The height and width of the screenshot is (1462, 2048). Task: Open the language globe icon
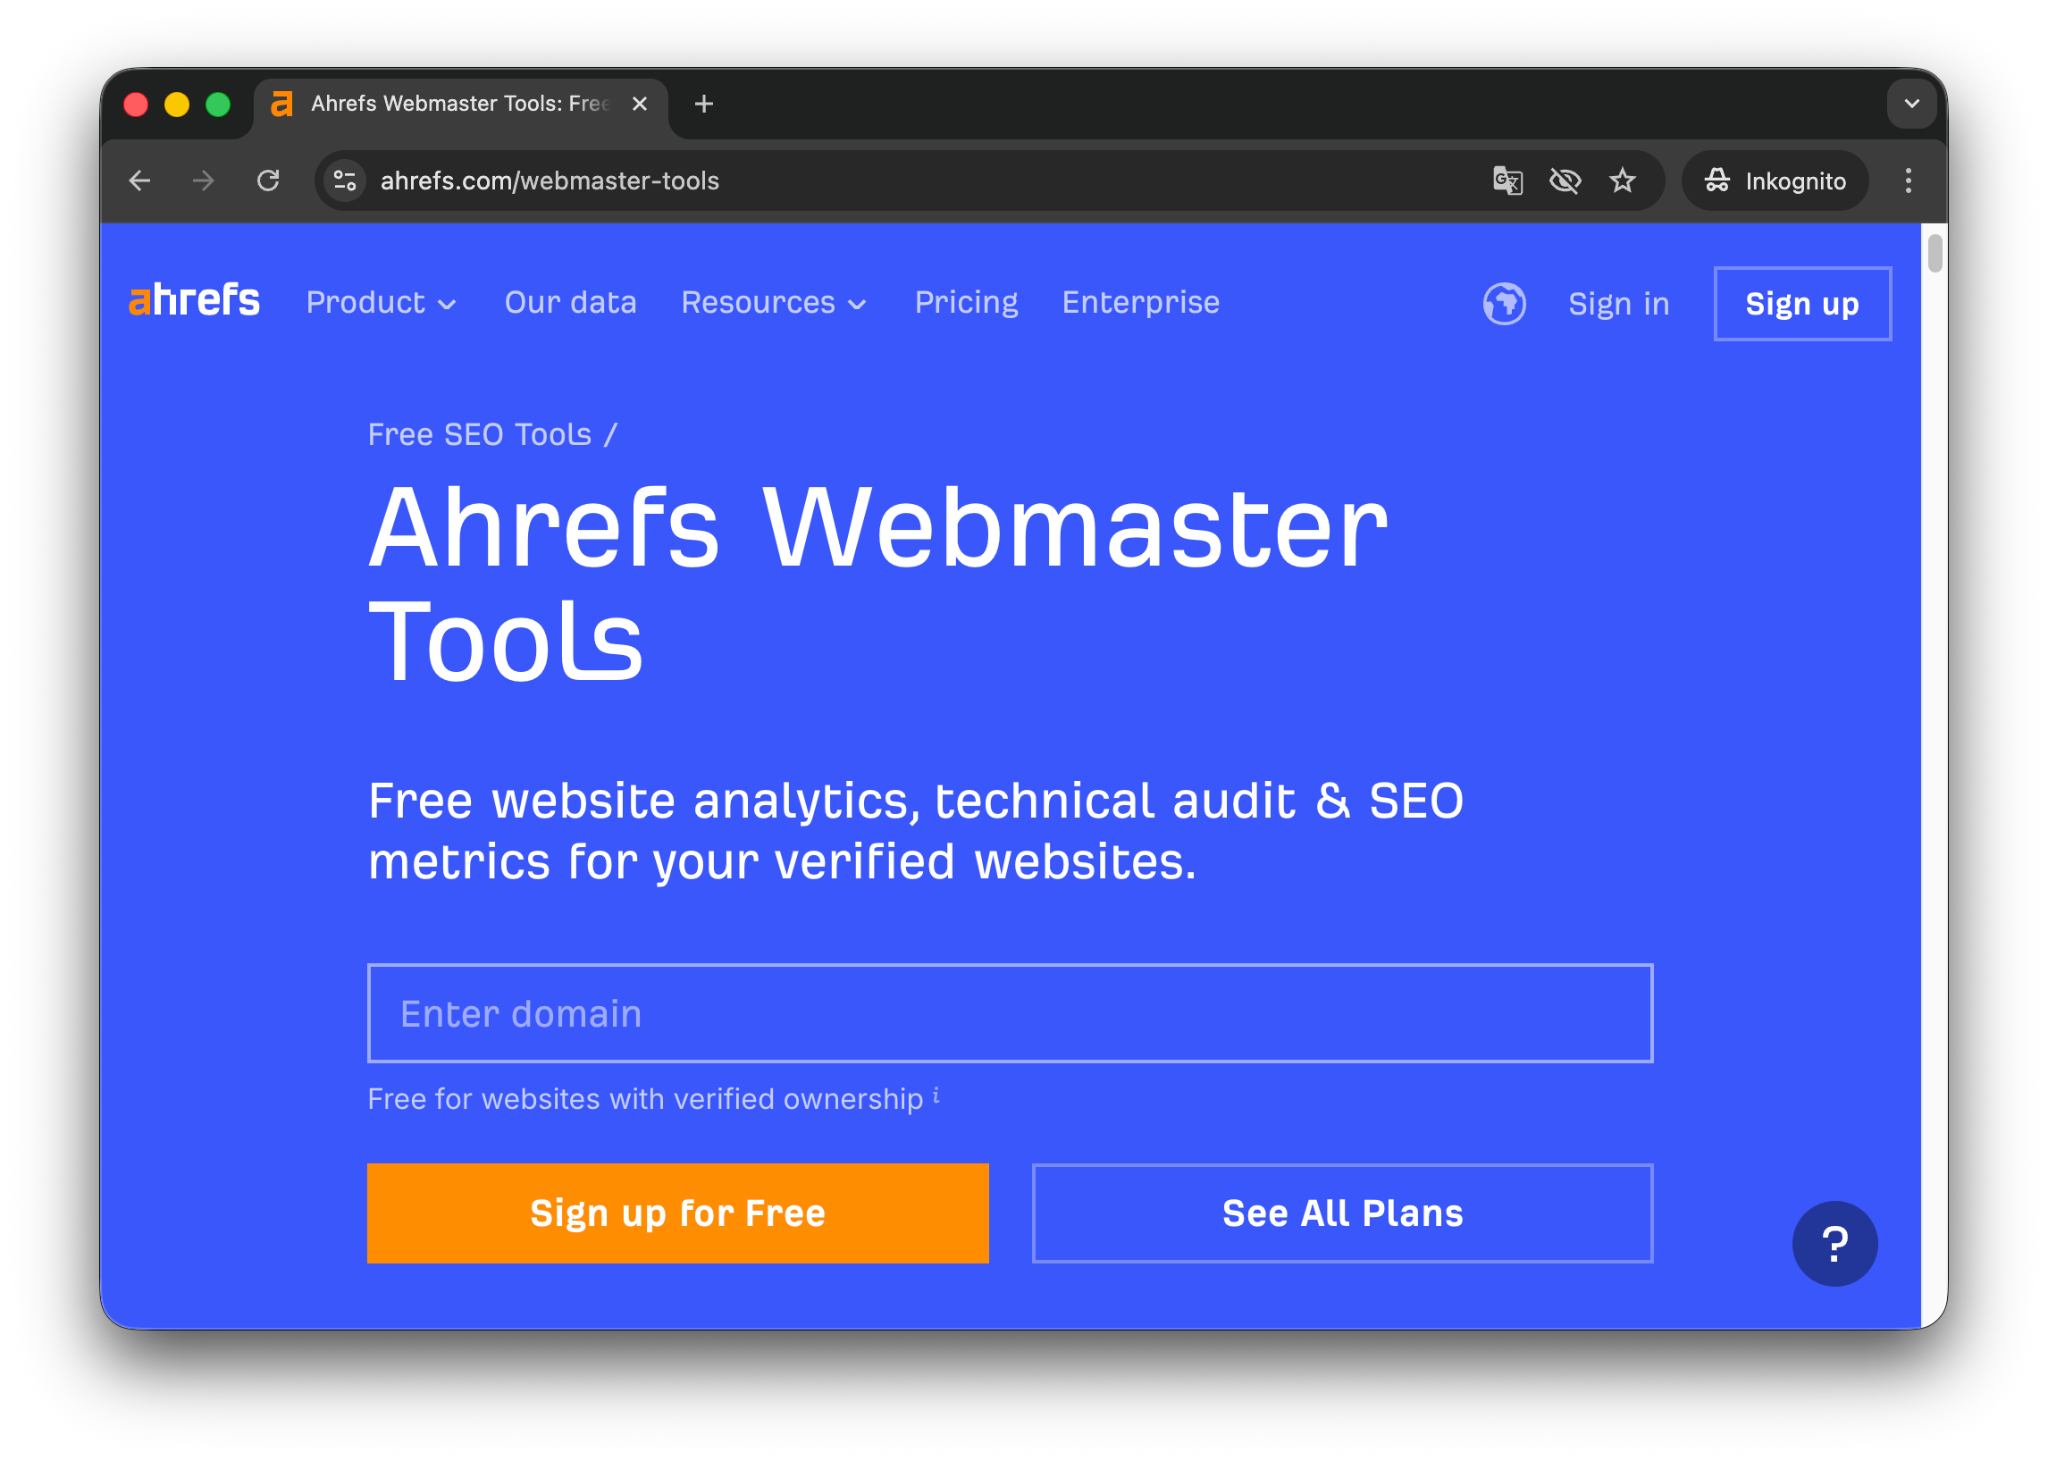[x=1503, y=303]
